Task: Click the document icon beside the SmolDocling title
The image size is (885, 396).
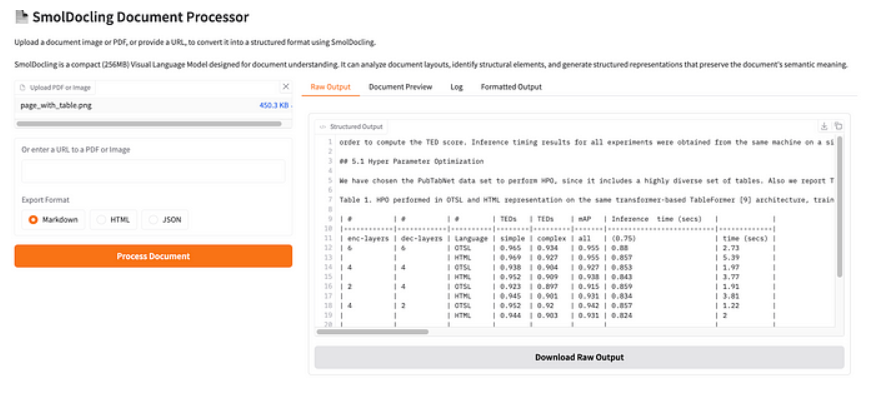Action: 21,17
